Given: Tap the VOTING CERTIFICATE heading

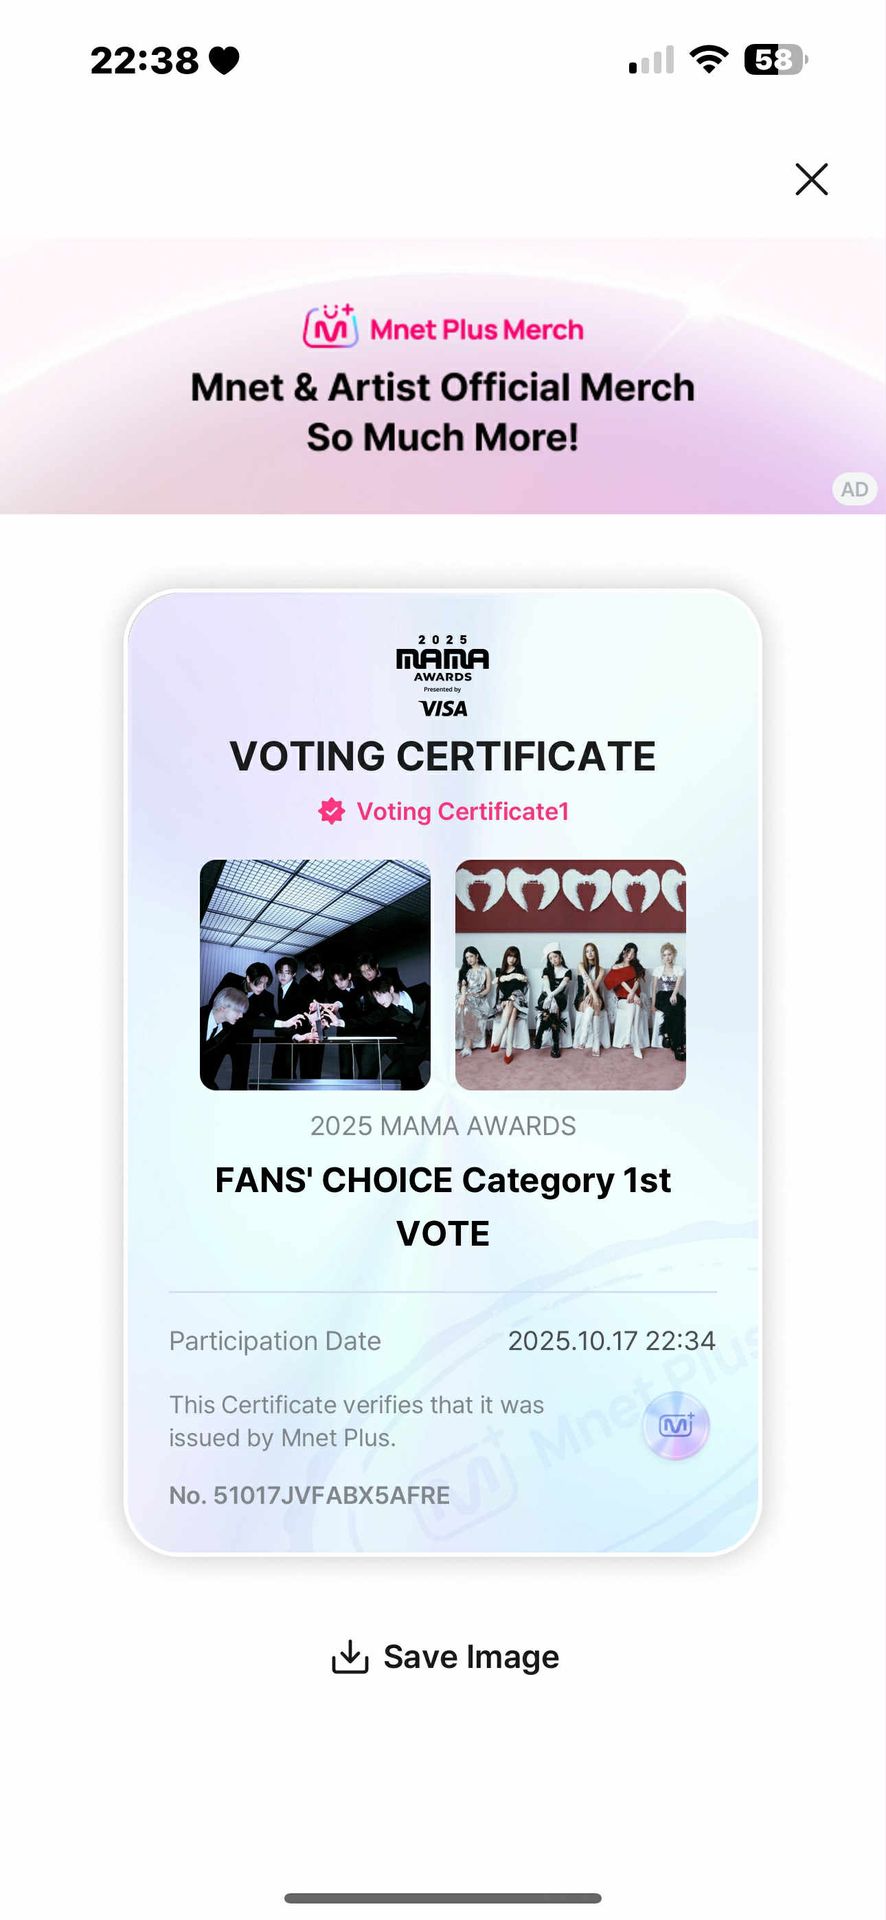Looking at the screenshot, I should coord(442,756).
